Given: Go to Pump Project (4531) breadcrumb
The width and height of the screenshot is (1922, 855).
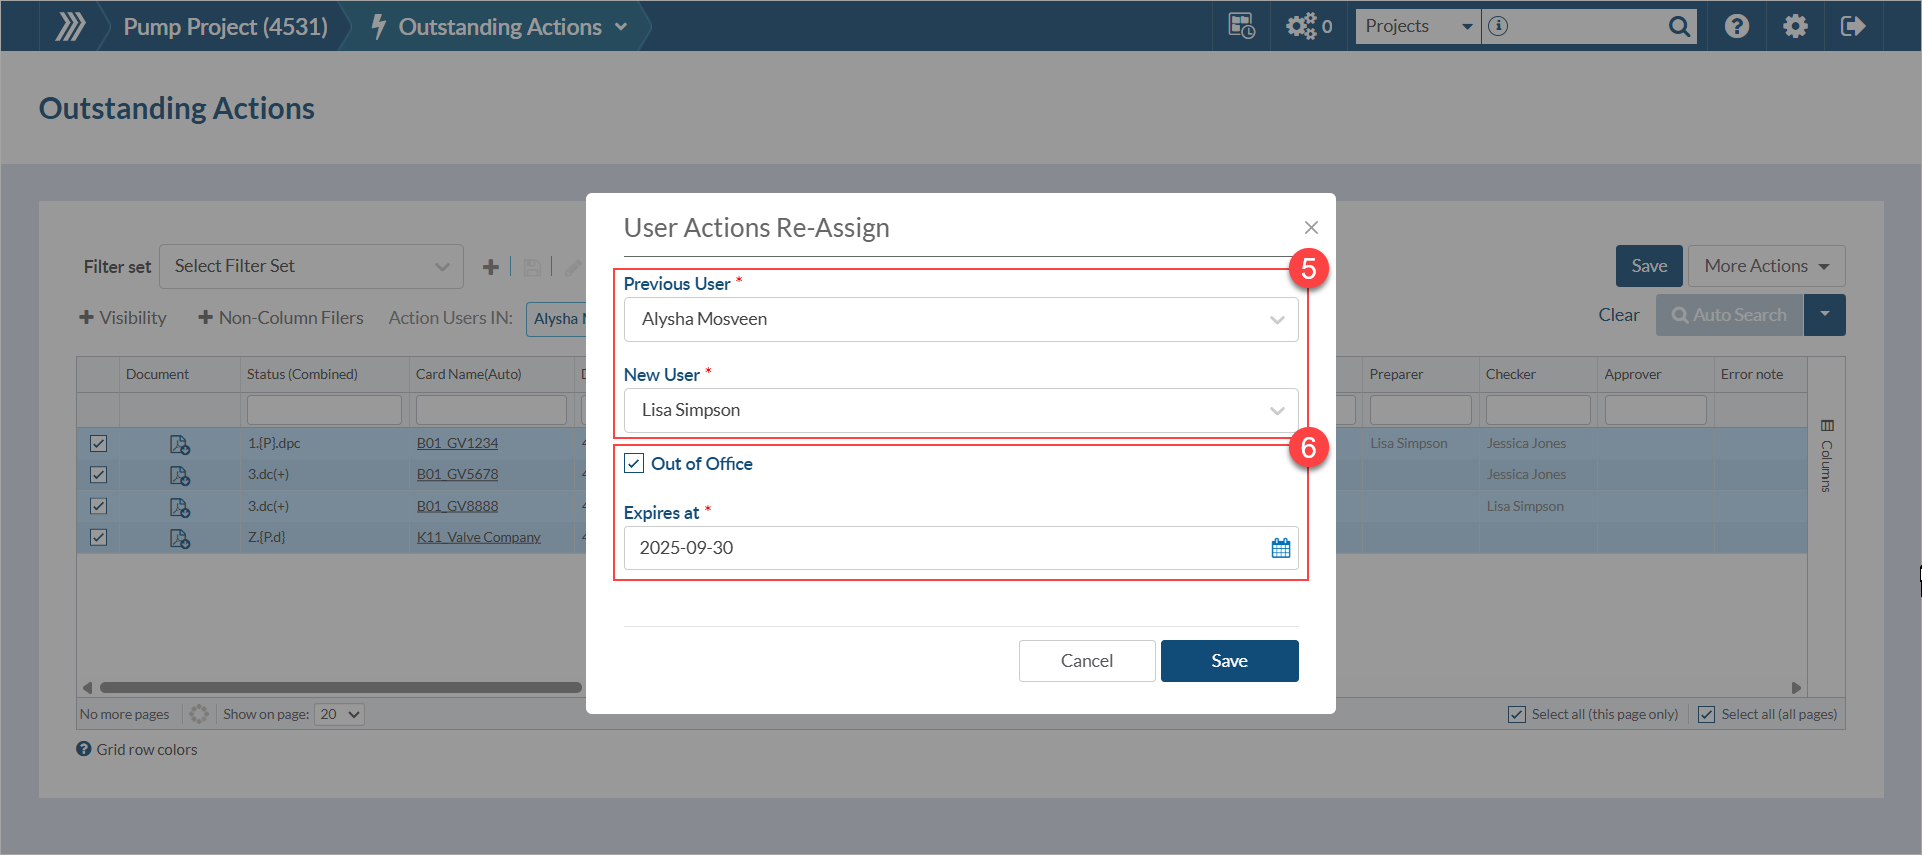Looking at the screenshot, I should coord(226,27).
